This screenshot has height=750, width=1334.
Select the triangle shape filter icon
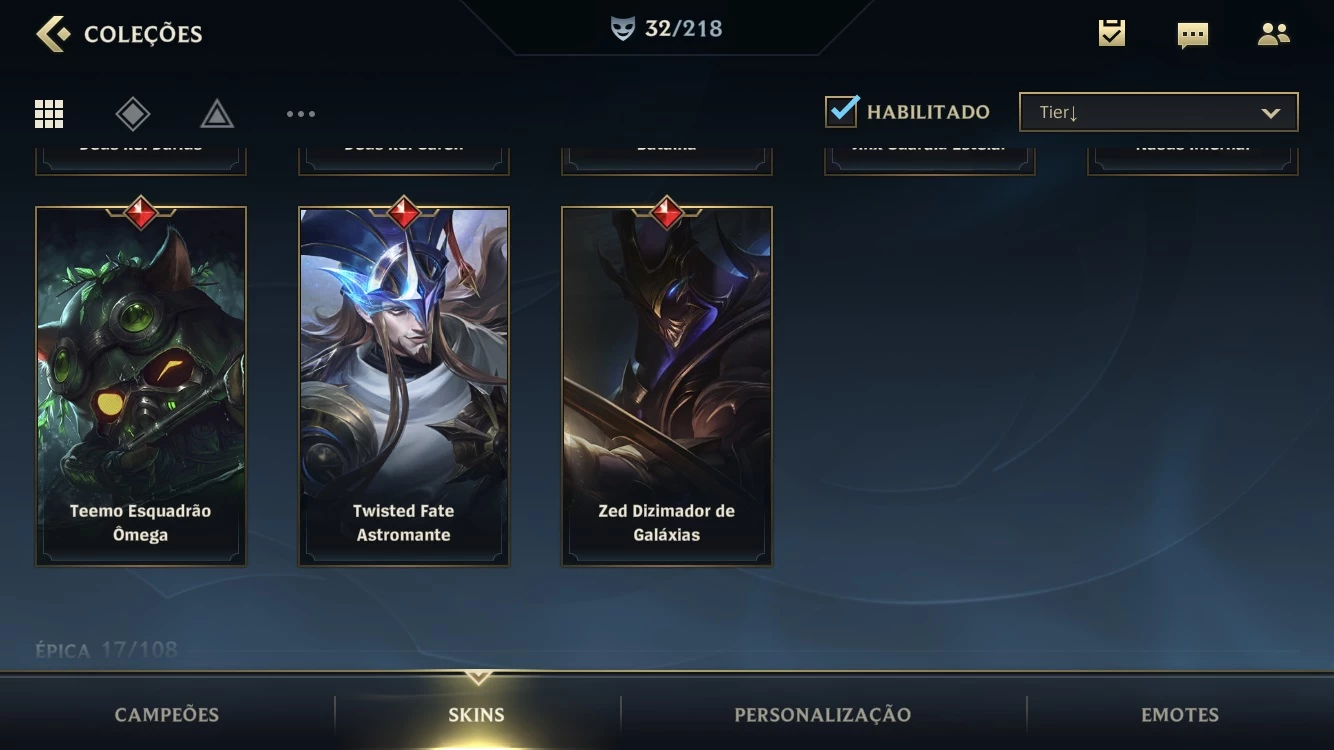tap(217, 114)
